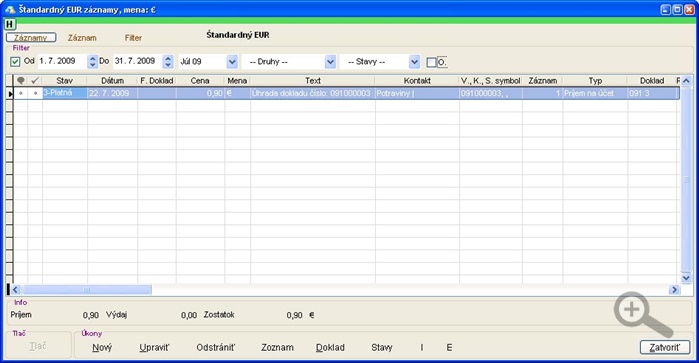
Task: Click the Mena column header
Action: [x=237, y=81]
